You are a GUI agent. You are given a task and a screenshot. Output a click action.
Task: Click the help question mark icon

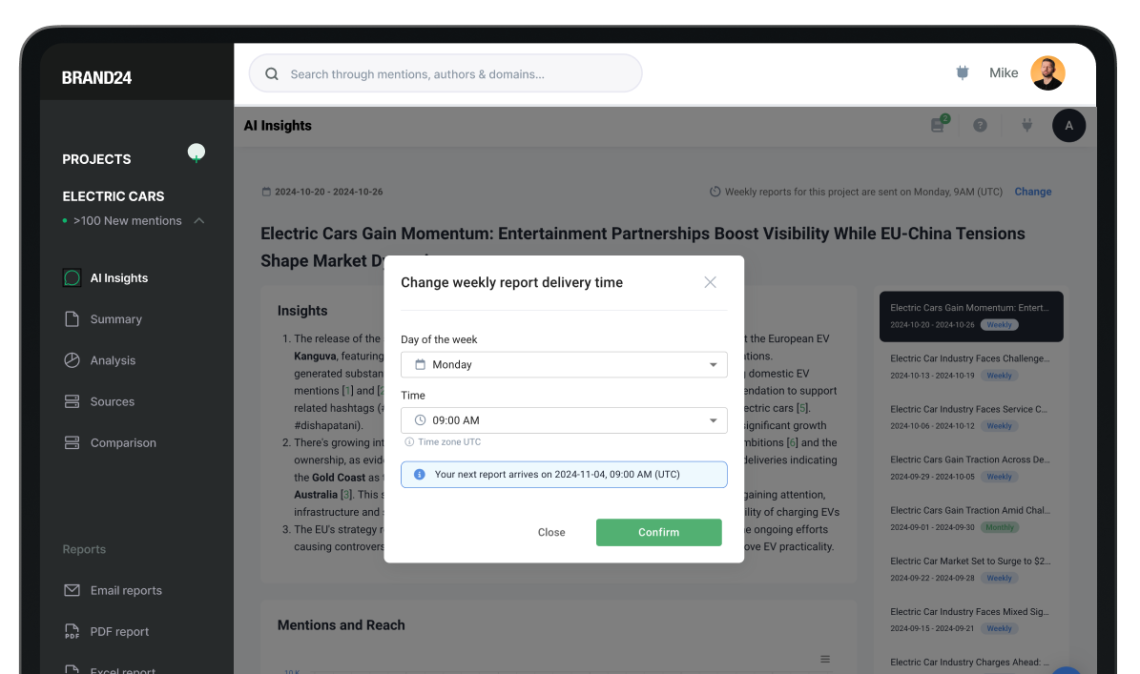click(980, 125)
